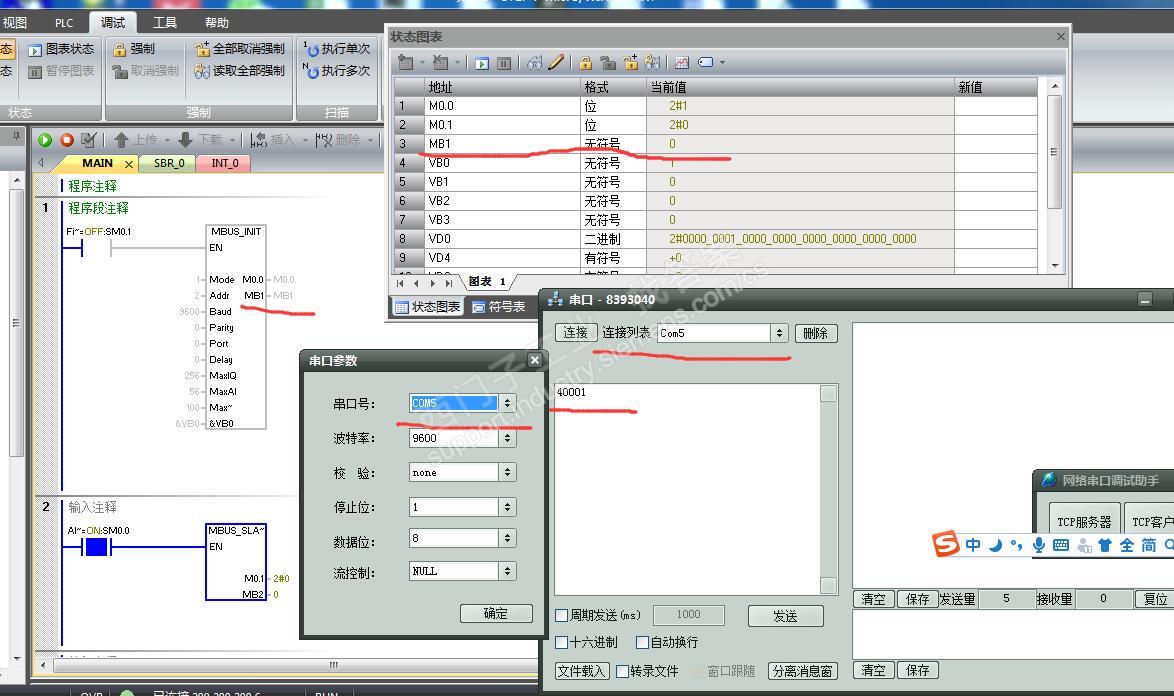The height and width of the screenshot is (696, 1174).
Task: Open the 工具 ribbon tab
Action: coord(165,22)
